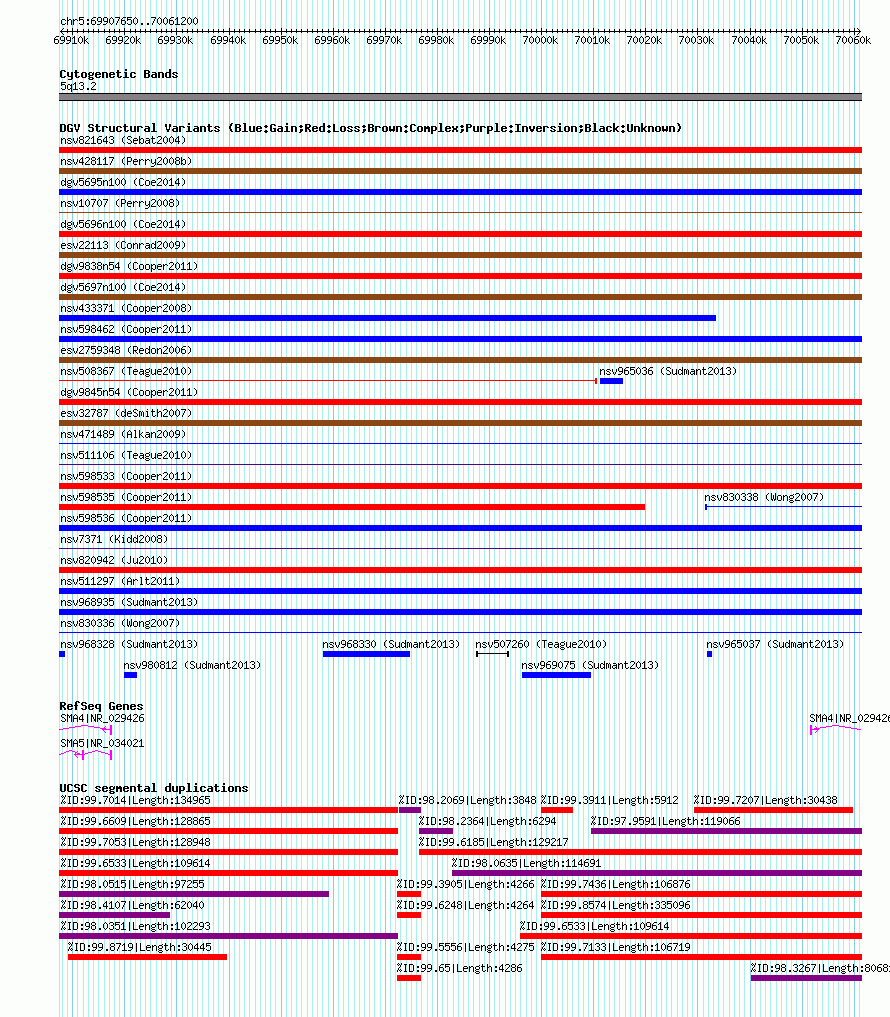Select the nsv428117 (Perry2008b) variant label
890x1017 pixels.
pos(126,161)
